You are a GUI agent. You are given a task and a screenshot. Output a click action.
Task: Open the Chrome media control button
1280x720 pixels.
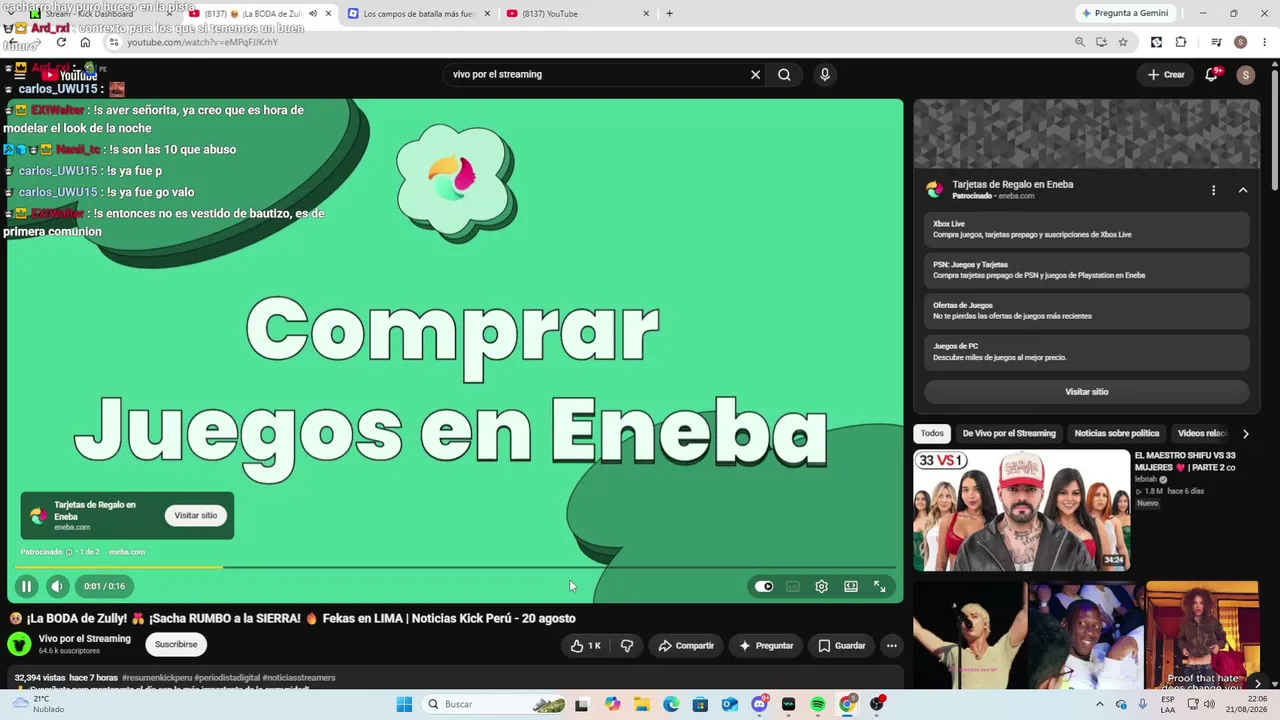[1216, 42]
